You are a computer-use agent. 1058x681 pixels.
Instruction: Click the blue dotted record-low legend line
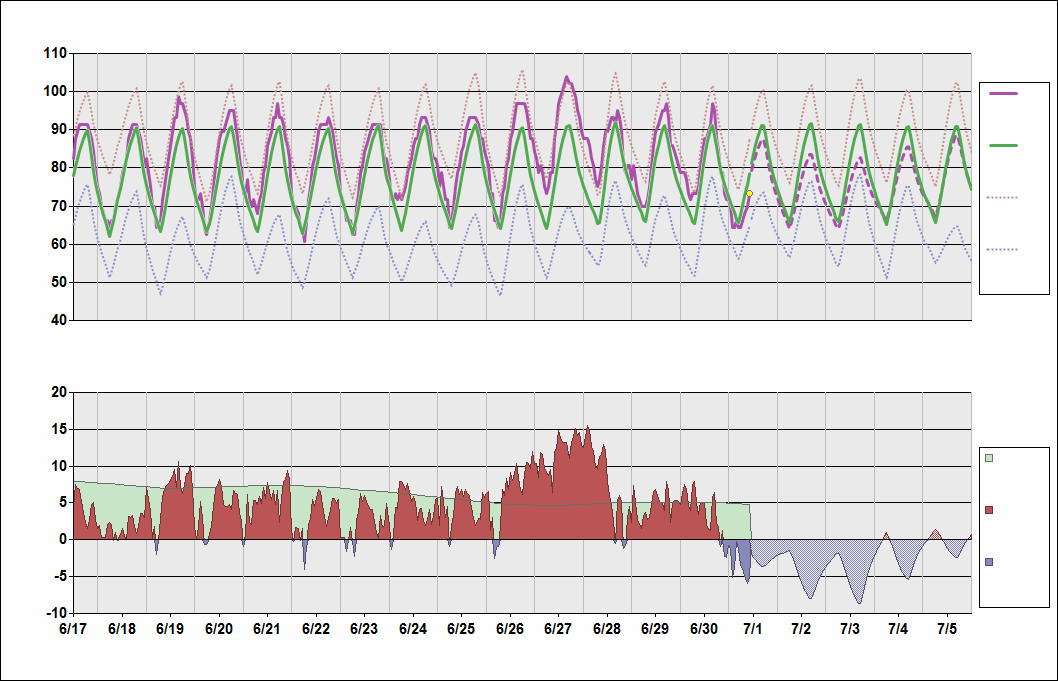pos(1002,250)
